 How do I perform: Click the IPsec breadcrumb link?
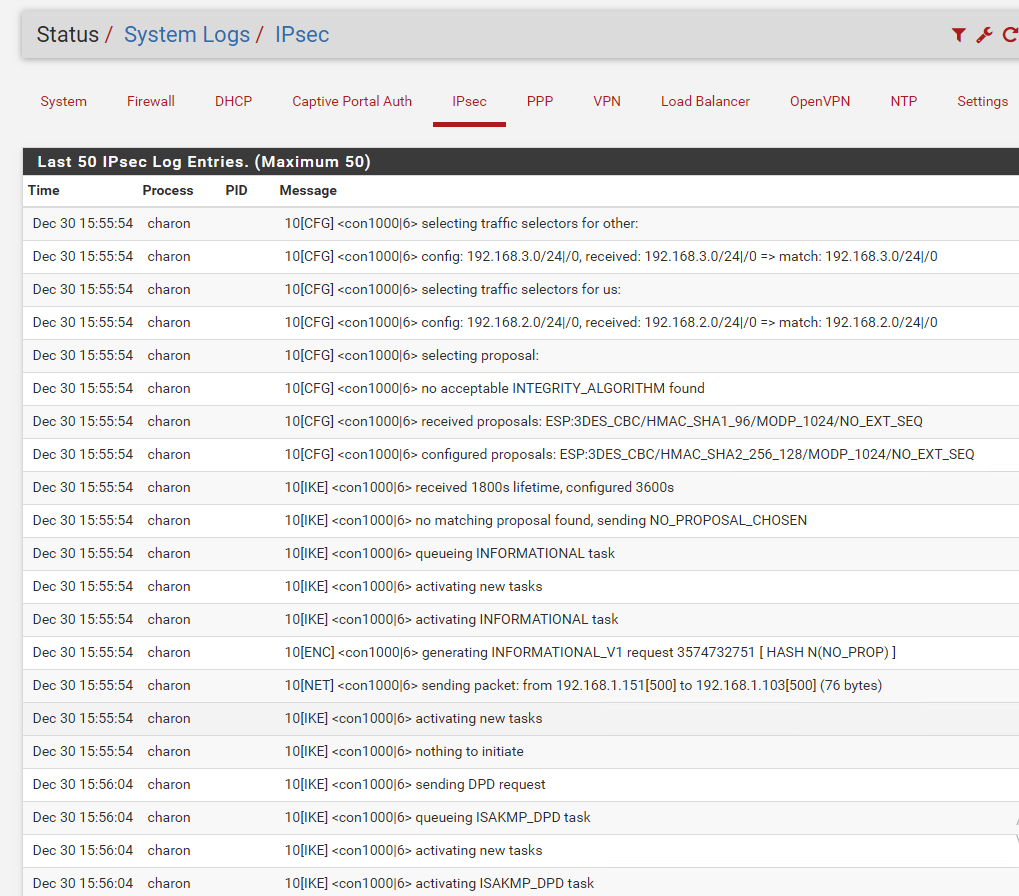[x=302, y=35]
